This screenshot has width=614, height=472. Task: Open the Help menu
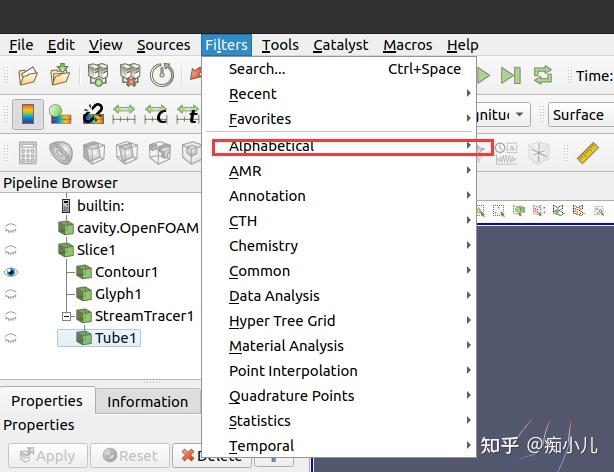462,45
